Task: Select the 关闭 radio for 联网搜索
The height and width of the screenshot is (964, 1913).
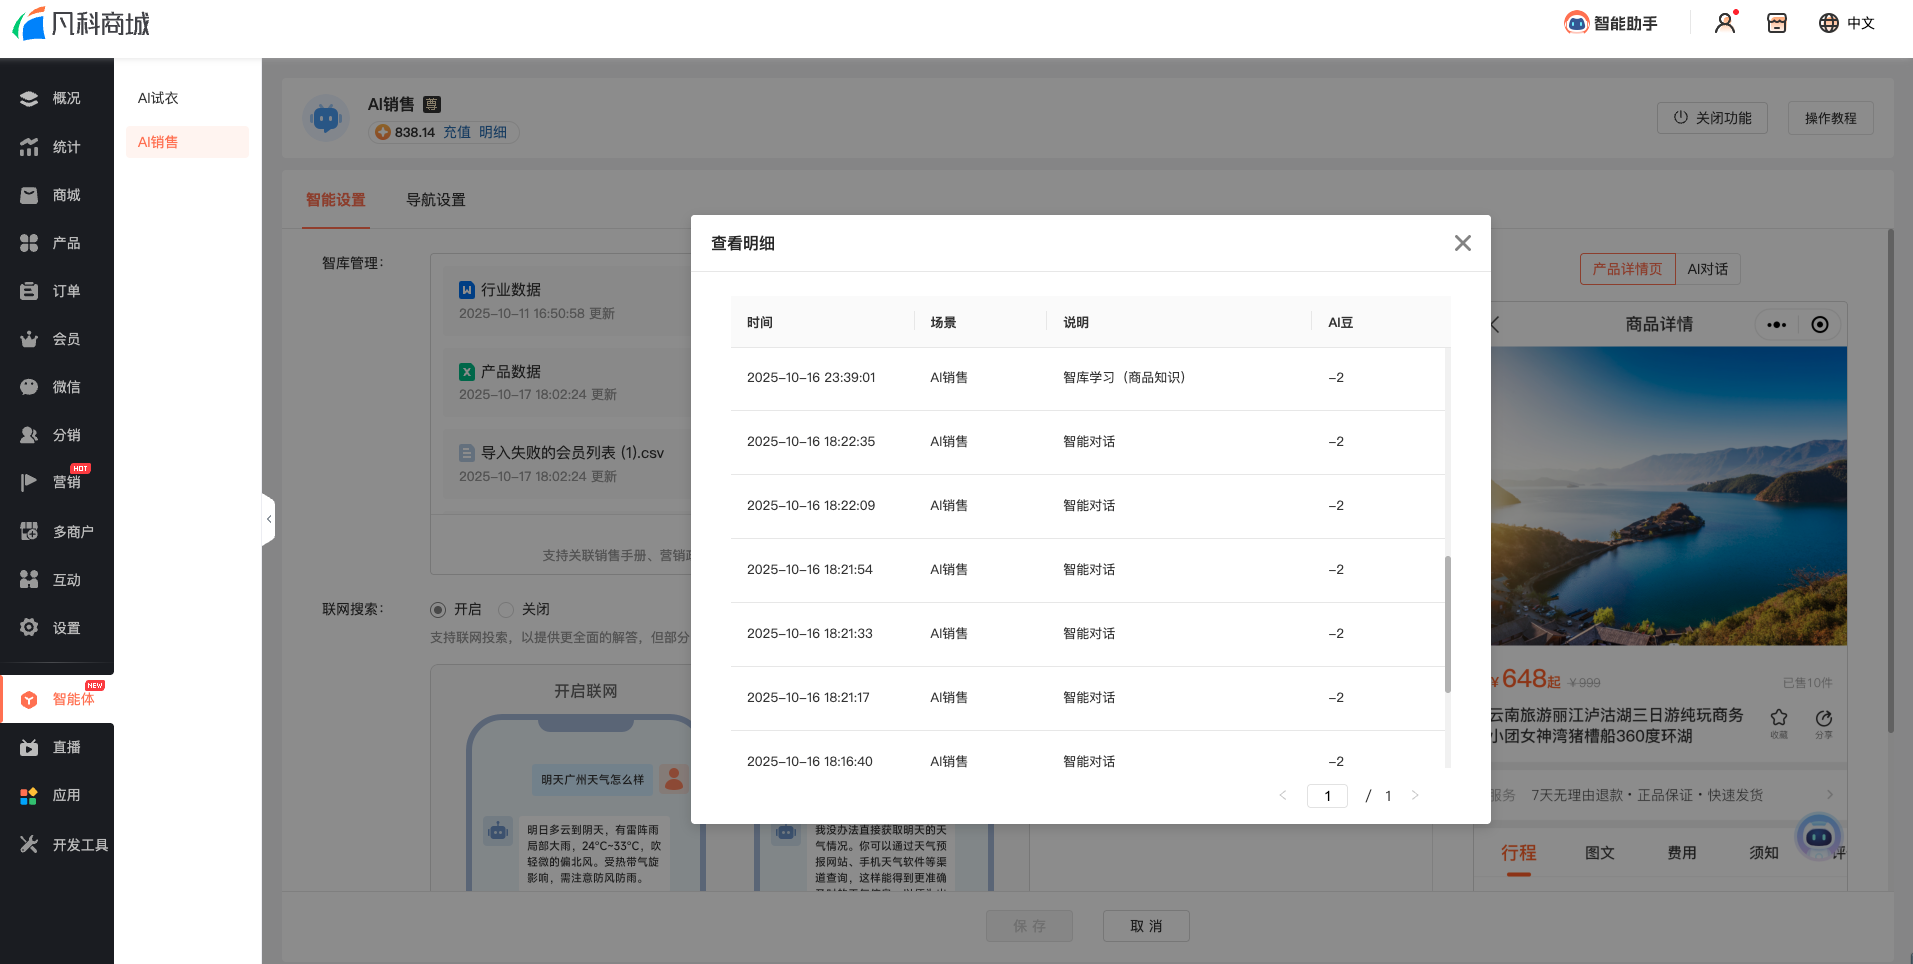Action: click(x=506, y=610)
